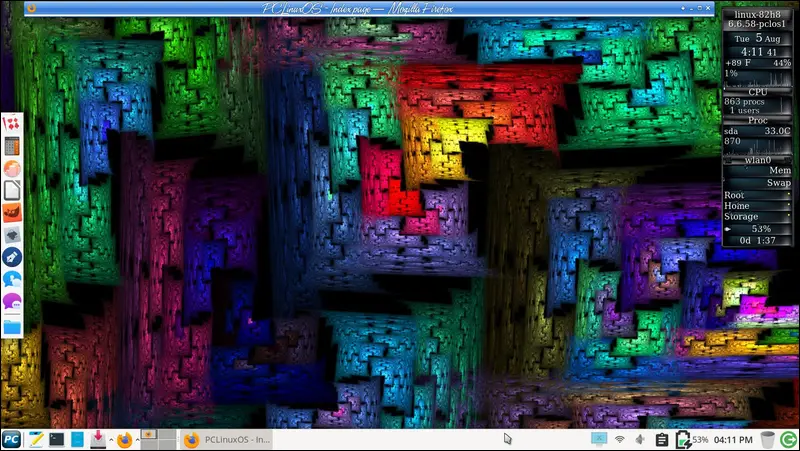Viewport: 800px width, 451px height.
Task: Open the terminal launcher in taskbar
Action: point(57,440)
